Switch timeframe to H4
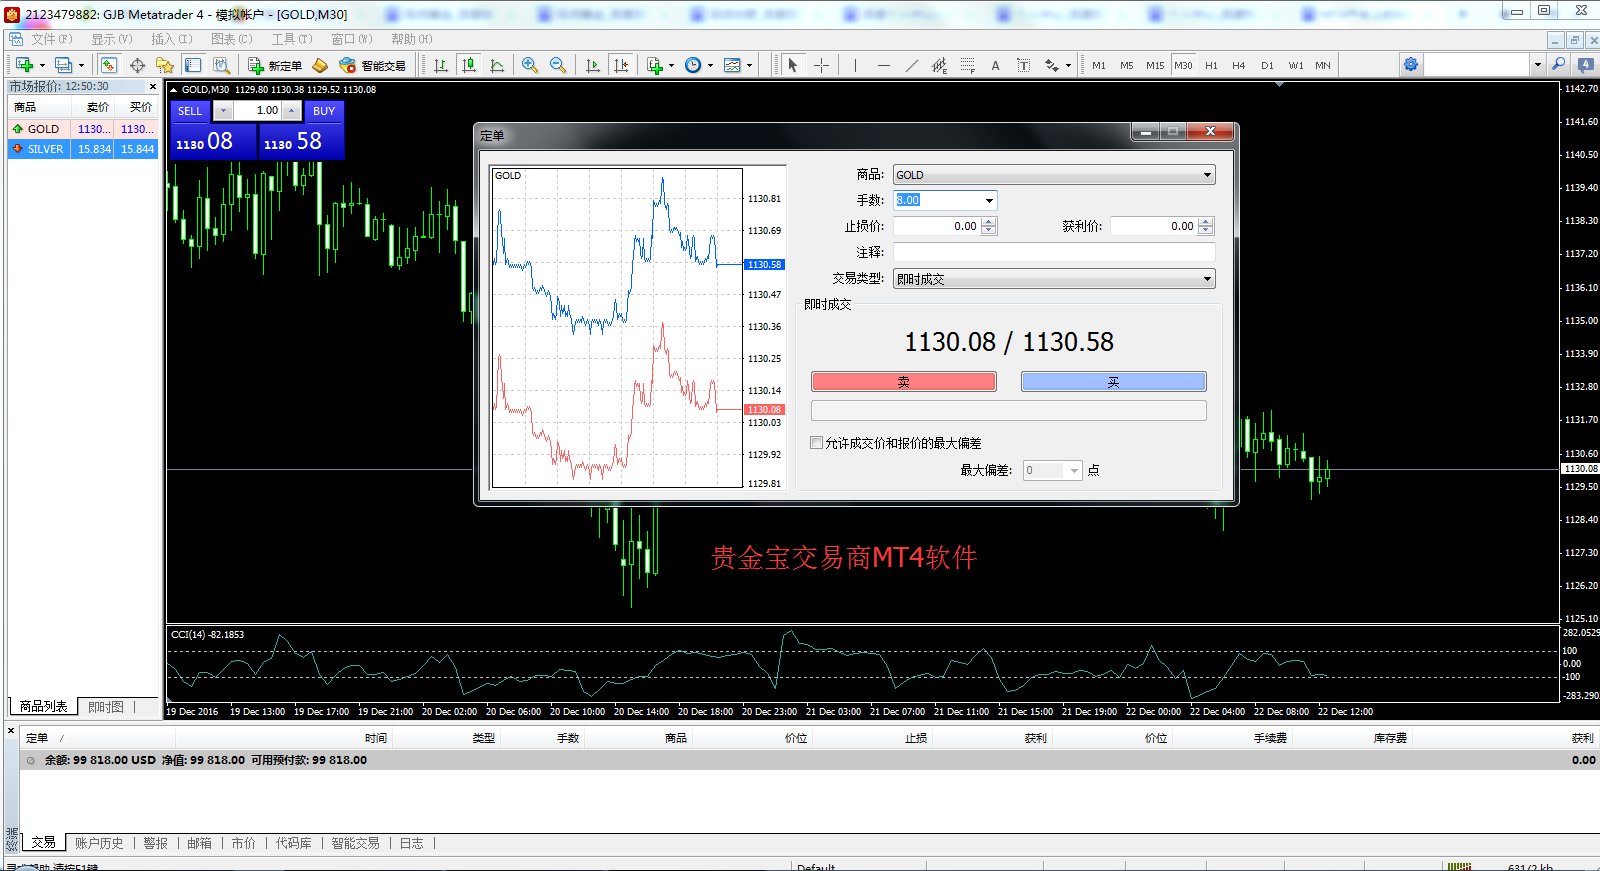This screenshot has height=871, width=1600. point(1239,65)
